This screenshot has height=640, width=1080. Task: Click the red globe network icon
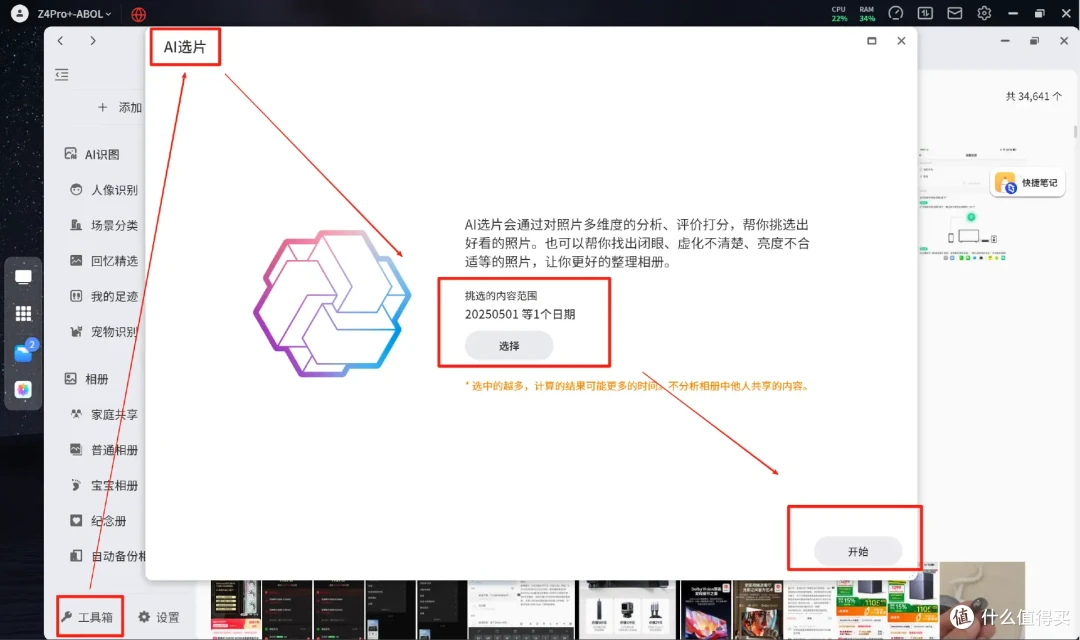coord(138,14)
